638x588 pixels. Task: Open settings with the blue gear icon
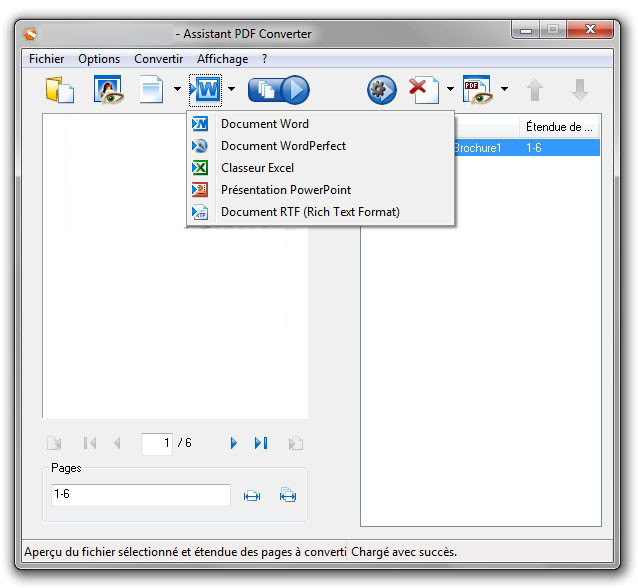(x=381, y=90)
